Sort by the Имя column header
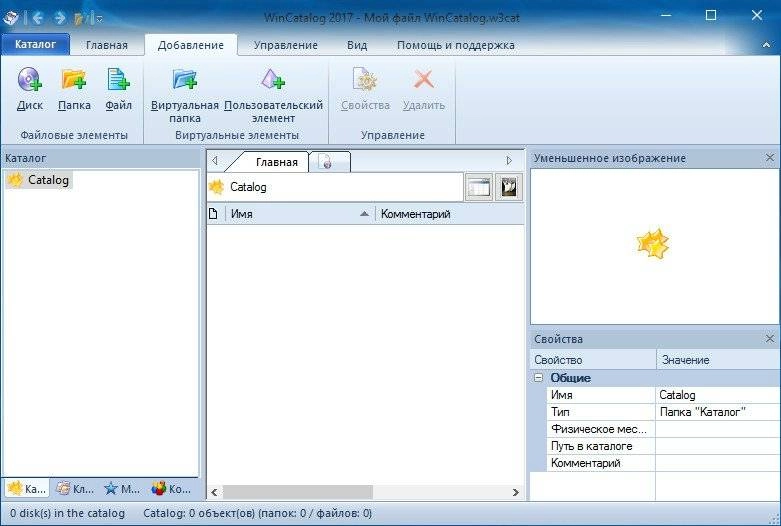The image size is (781, 526). coord(299,214)
